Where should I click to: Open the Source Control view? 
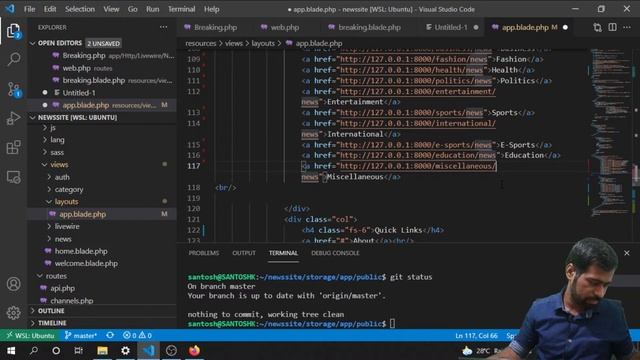click(13, 89)
